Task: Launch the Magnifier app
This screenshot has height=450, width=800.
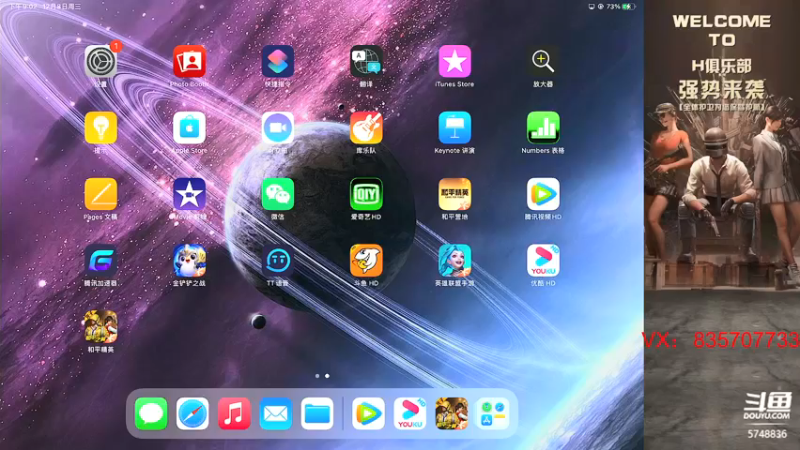Action: pos(543,61)
